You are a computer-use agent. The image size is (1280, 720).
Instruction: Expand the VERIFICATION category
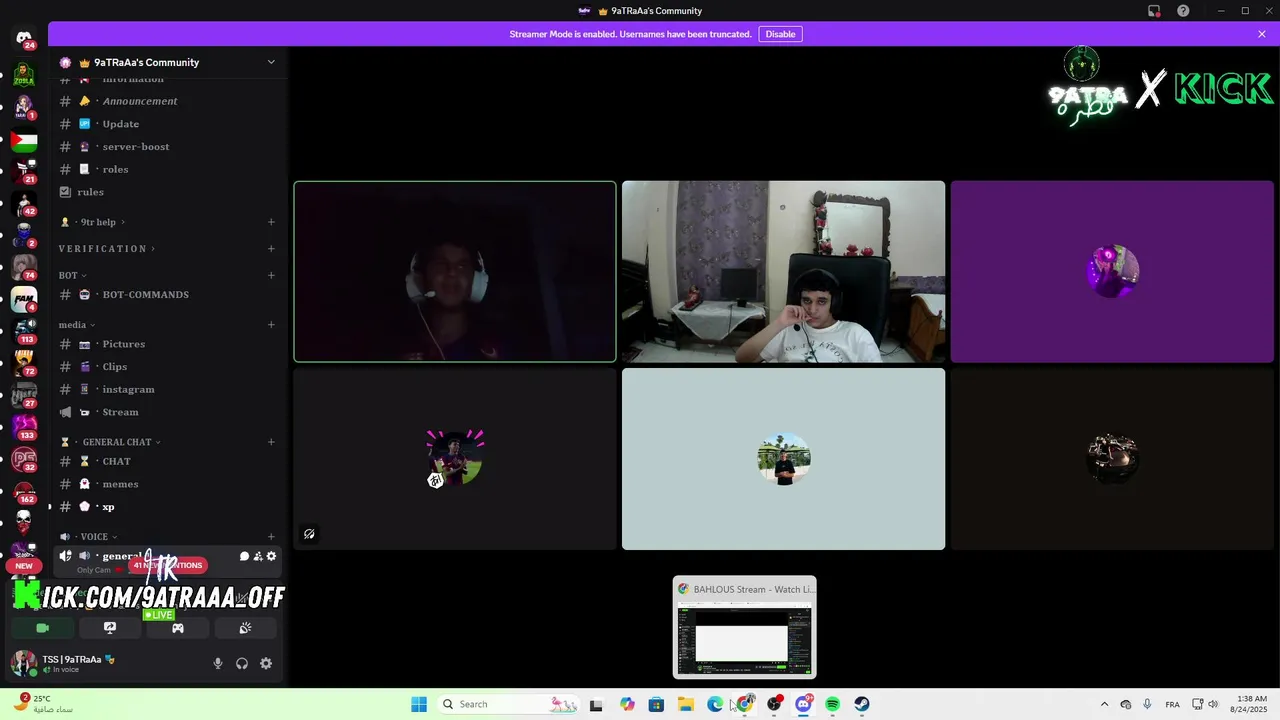(x=107, y=249)
